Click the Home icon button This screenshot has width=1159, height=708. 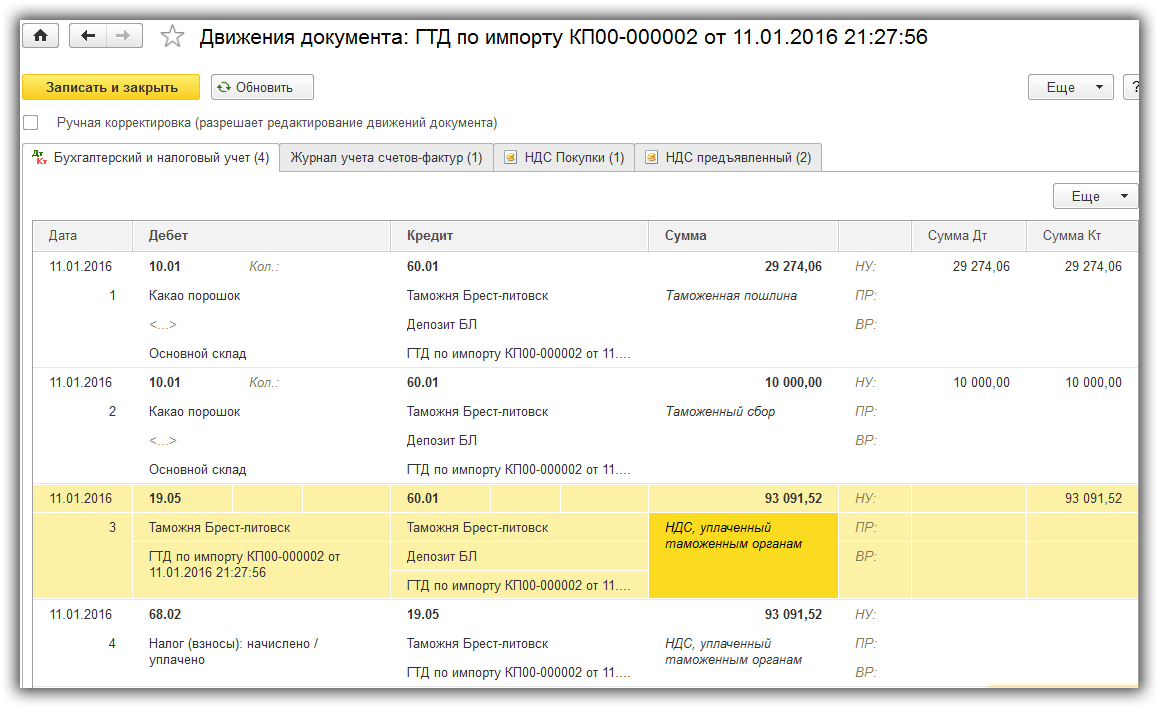point(41,36)
